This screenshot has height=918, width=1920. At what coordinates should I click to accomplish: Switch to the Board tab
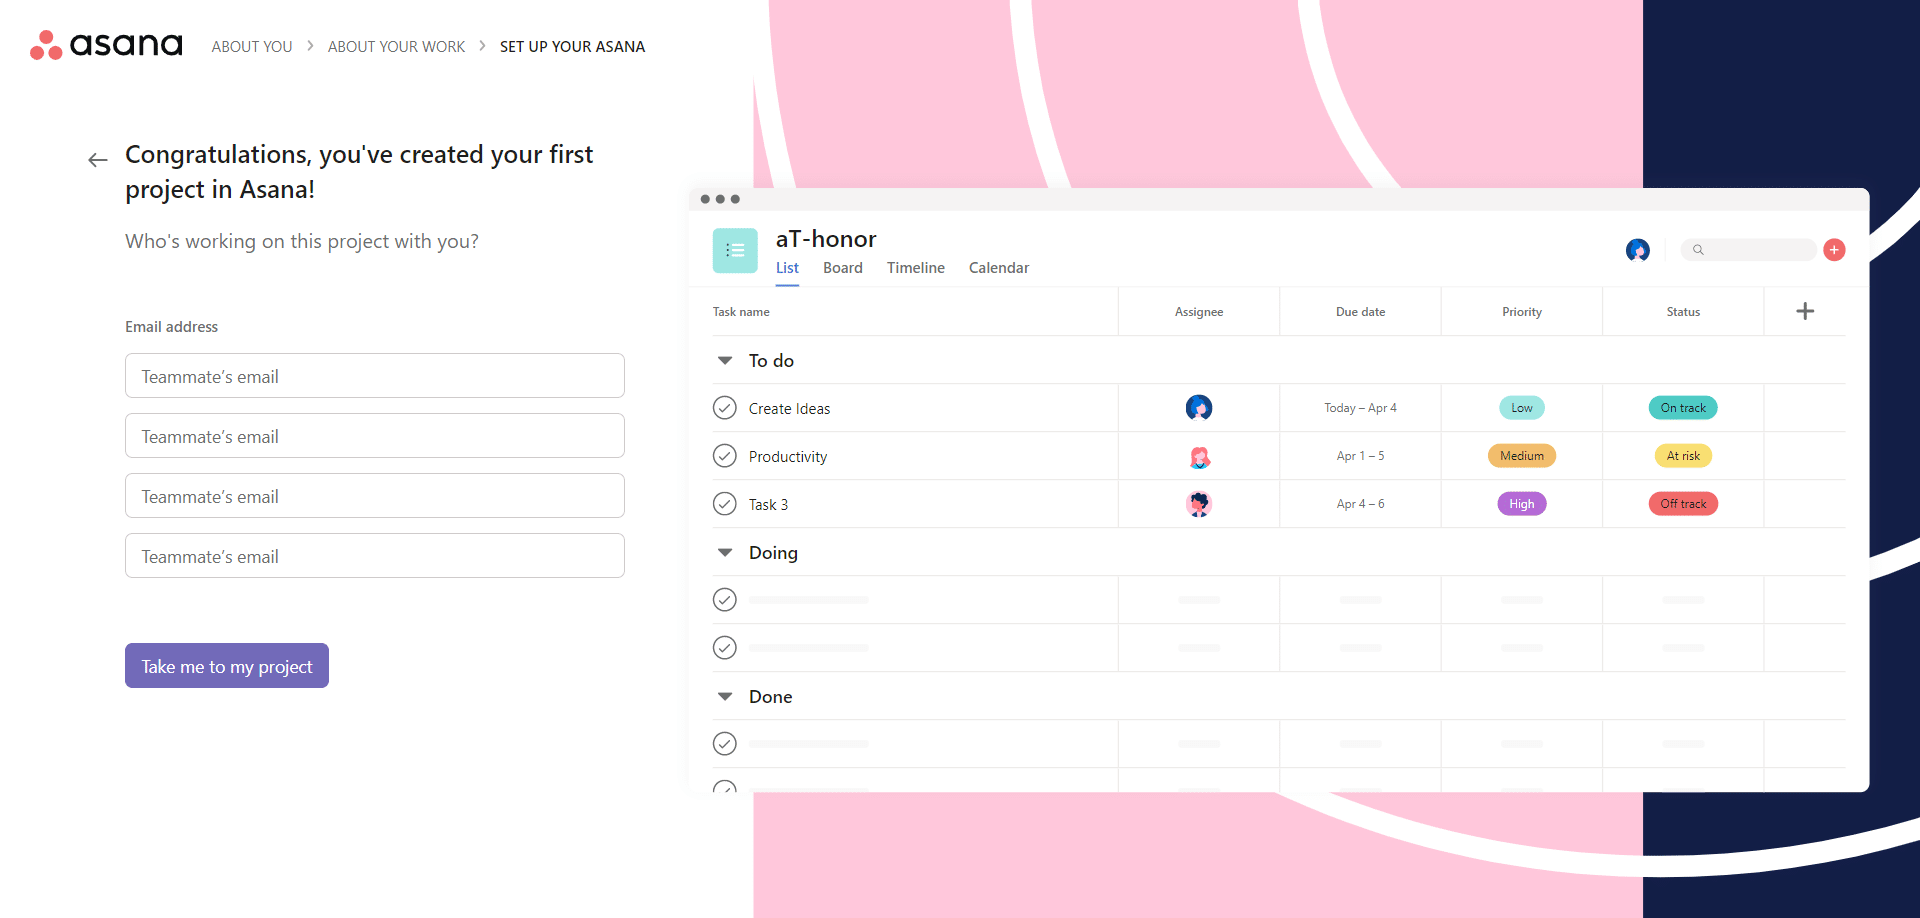point(843,268)
